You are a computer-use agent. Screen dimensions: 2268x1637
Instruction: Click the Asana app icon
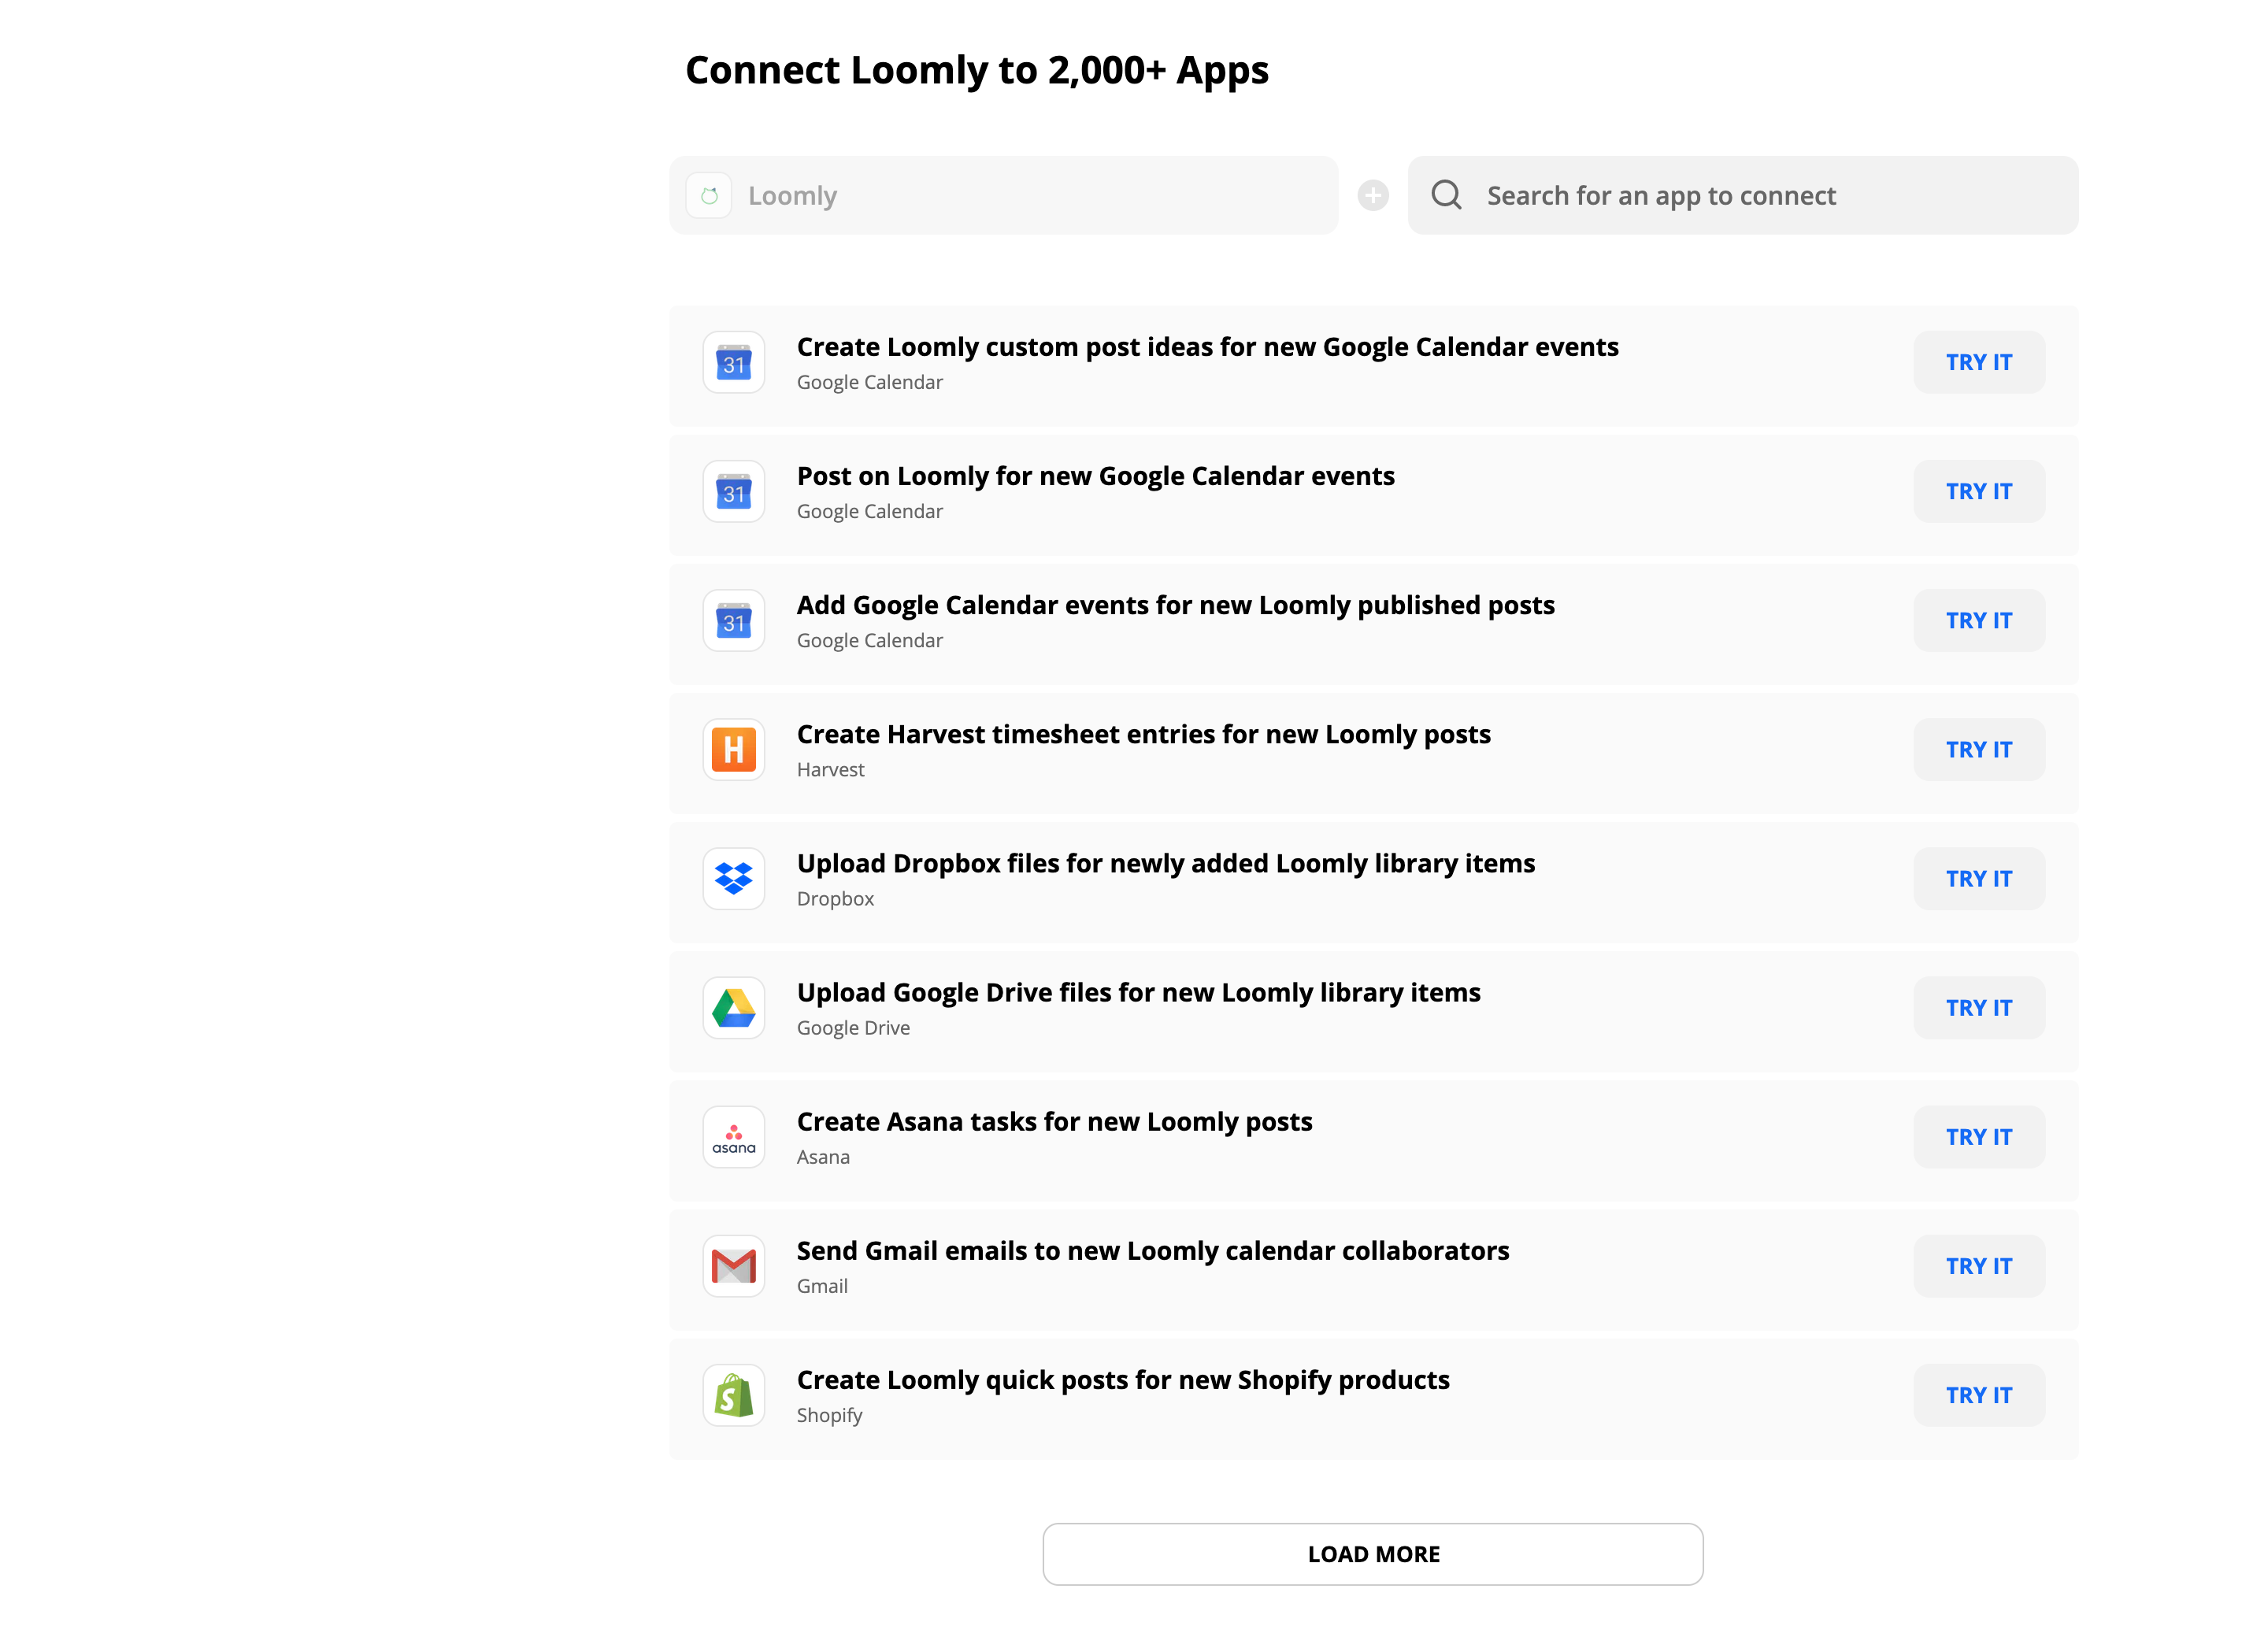pyautogui.click(x=733, y=1137)
